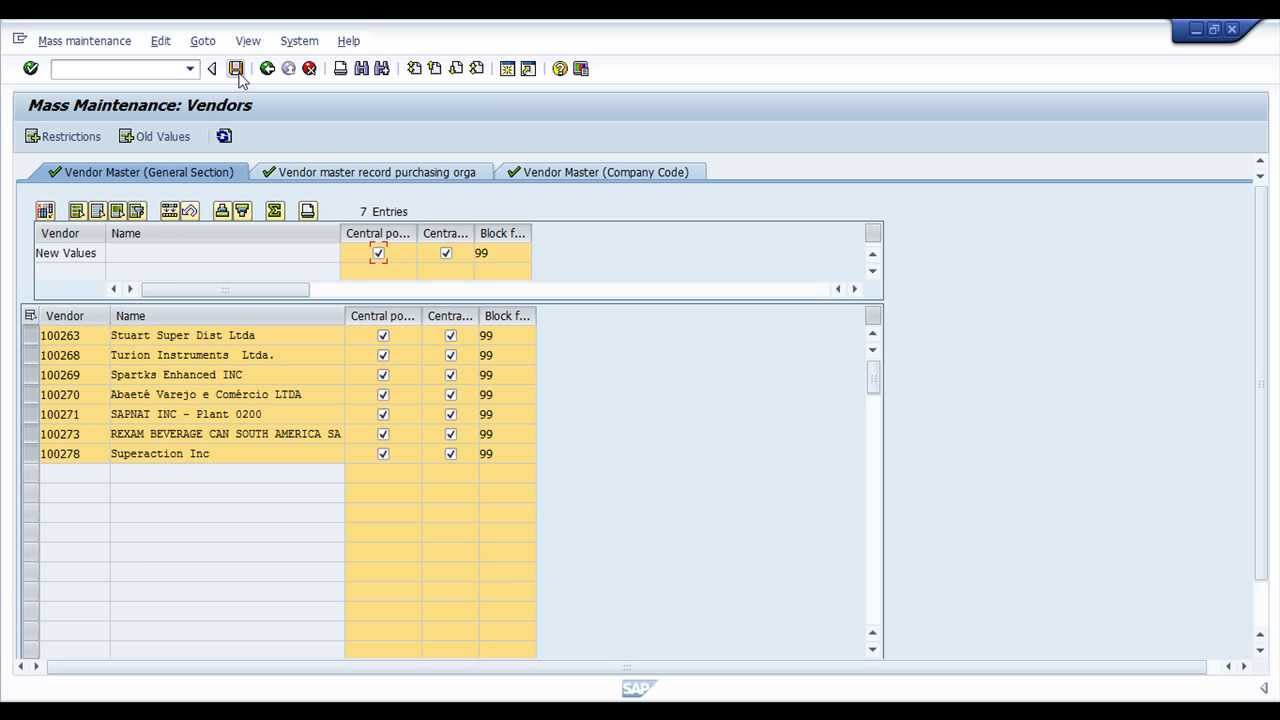This screenshot has height=720, width=1280.
Task: Toggle second checkbox in New Values row
Action: point(446,253)
